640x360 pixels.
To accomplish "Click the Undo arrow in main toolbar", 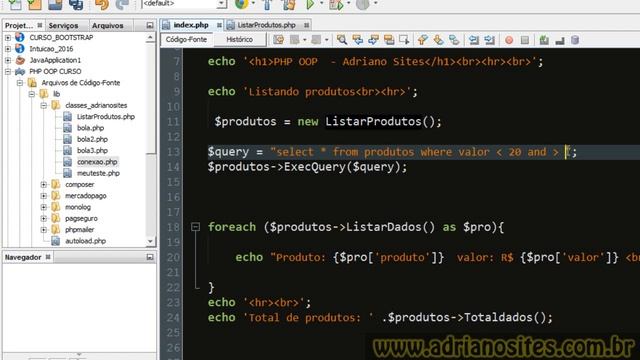I will 102,4.
